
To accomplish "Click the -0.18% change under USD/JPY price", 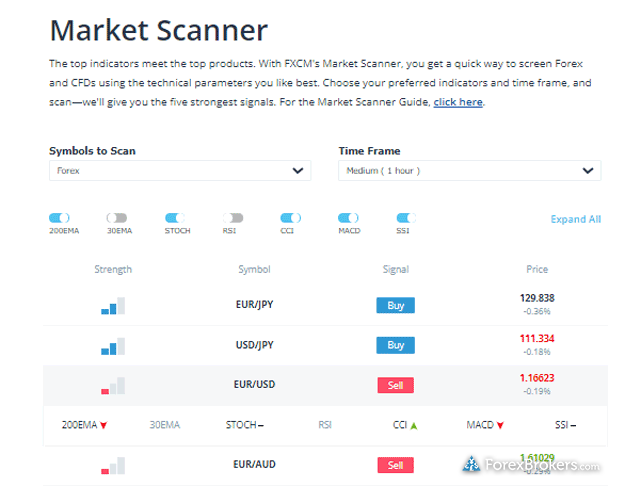I will click(537, 352).
